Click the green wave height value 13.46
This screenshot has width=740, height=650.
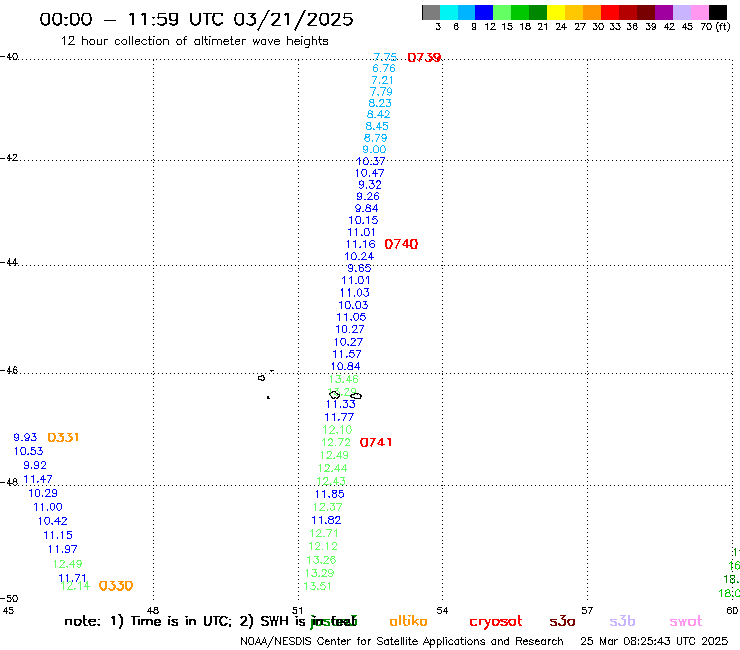pos(344,379)
